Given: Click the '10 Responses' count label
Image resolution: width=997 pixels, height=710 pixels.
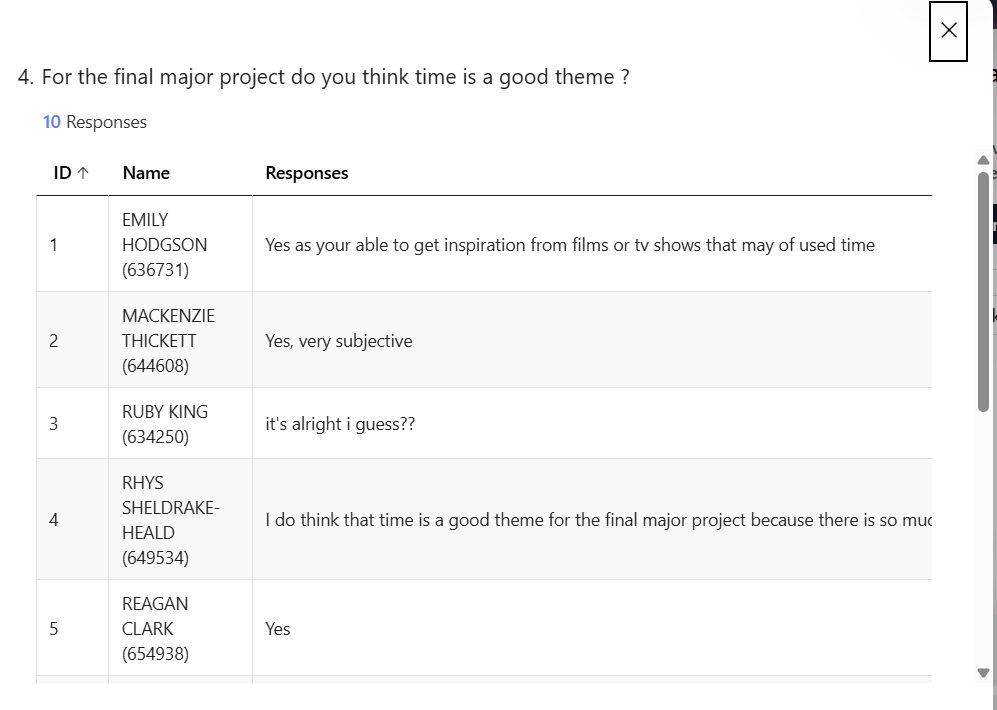Looking at the screenshot, I should [95, 122].
